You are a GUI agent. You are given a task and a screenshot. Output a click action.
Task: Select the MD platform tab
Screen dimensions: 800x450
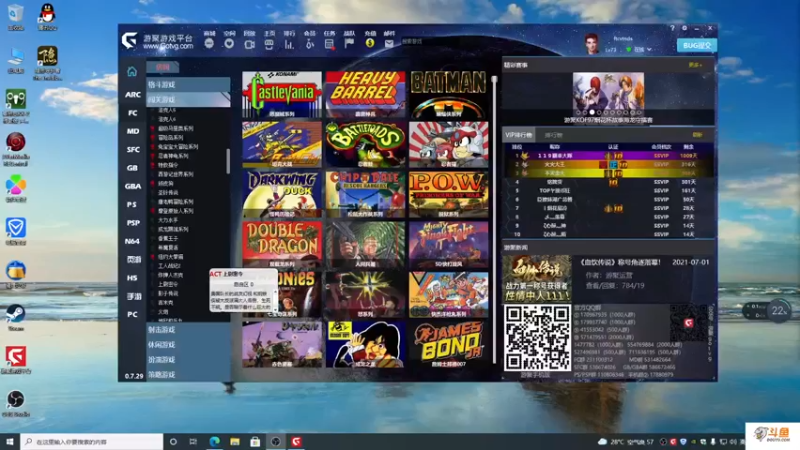pos(133,131)
